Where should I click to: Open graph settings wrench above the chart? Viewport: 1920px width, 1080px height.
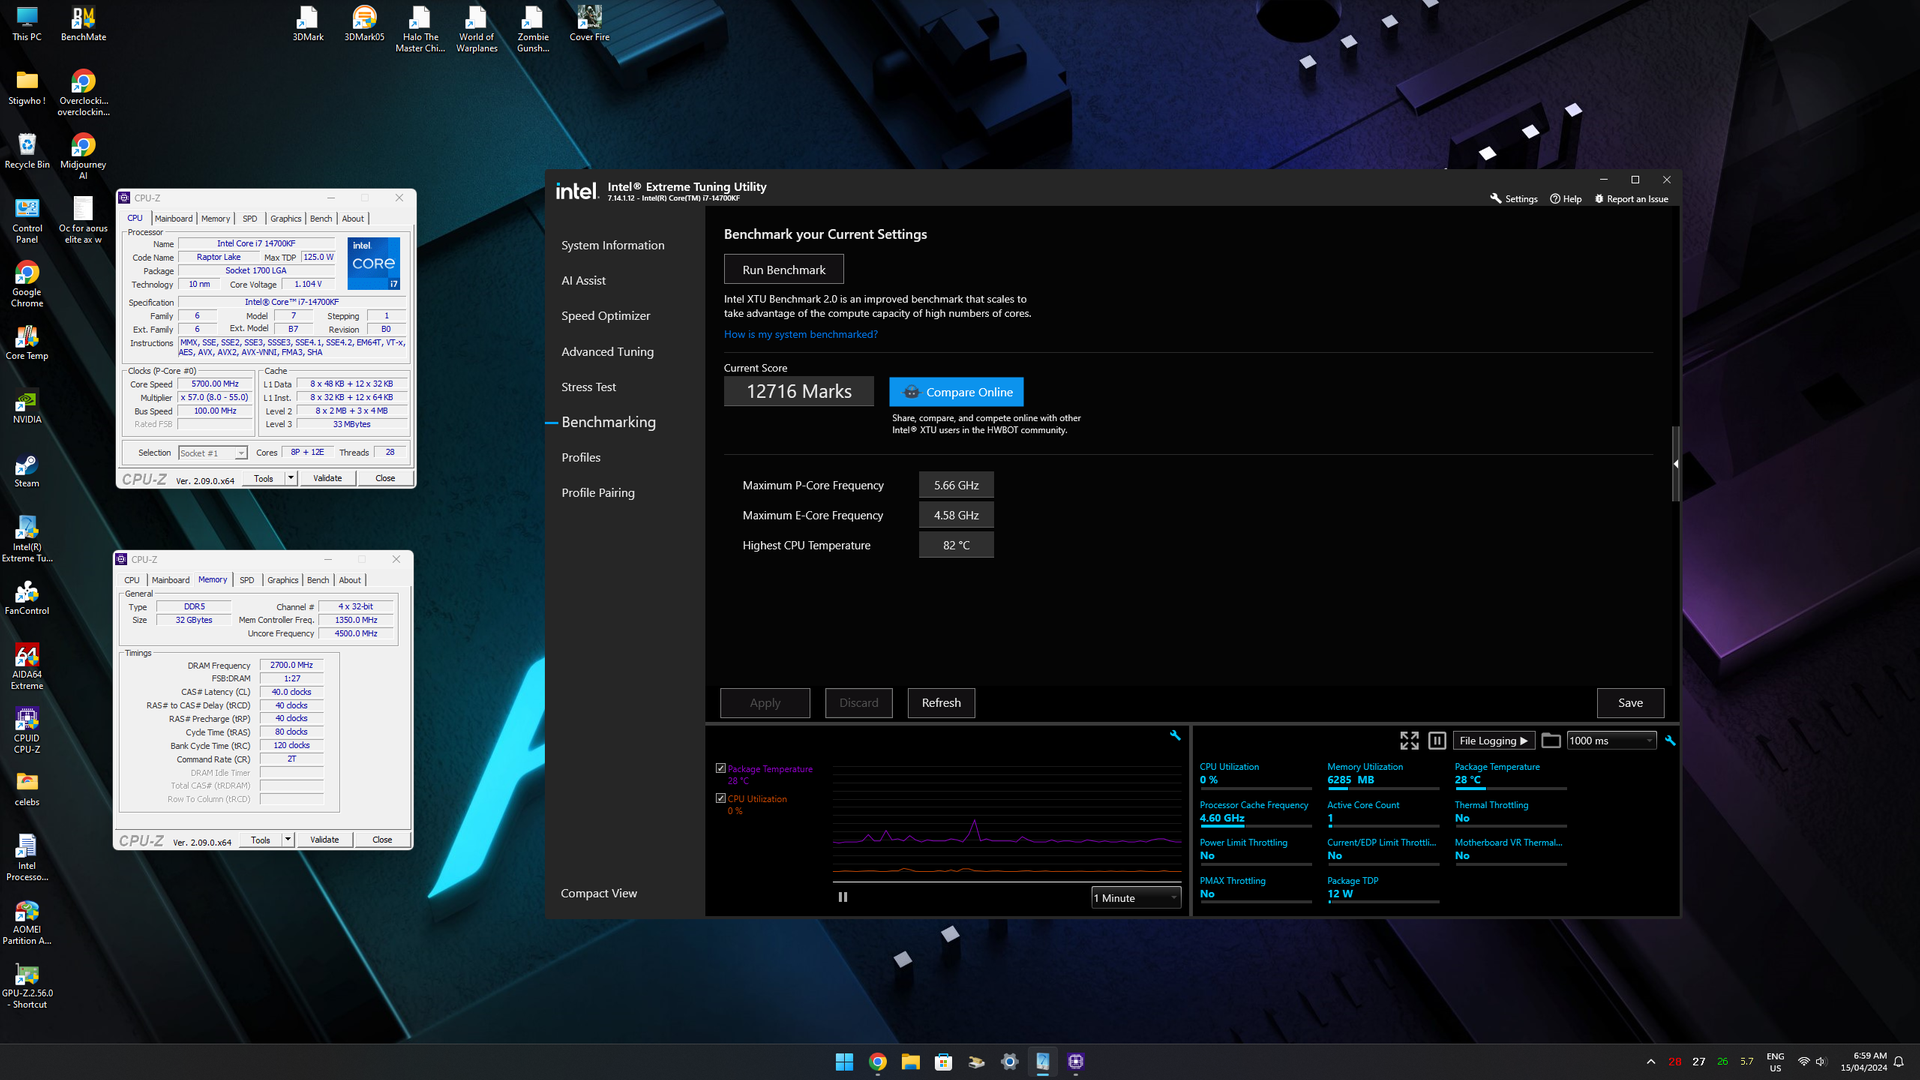point(1175,735)
